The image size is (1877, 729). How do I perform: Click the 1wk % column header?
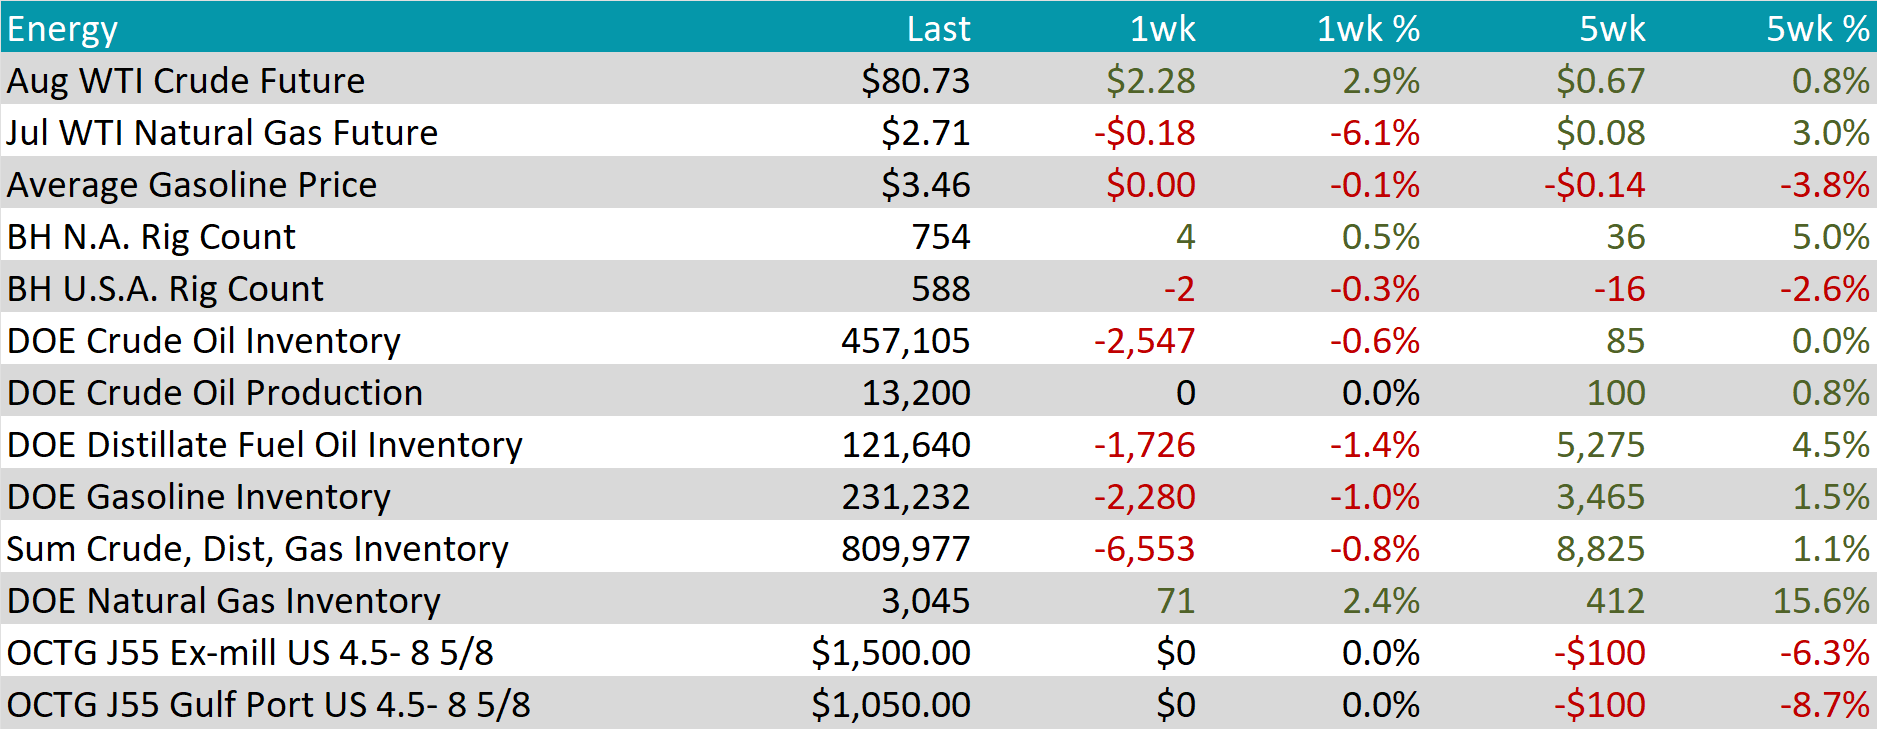[x=1367, y=29]
